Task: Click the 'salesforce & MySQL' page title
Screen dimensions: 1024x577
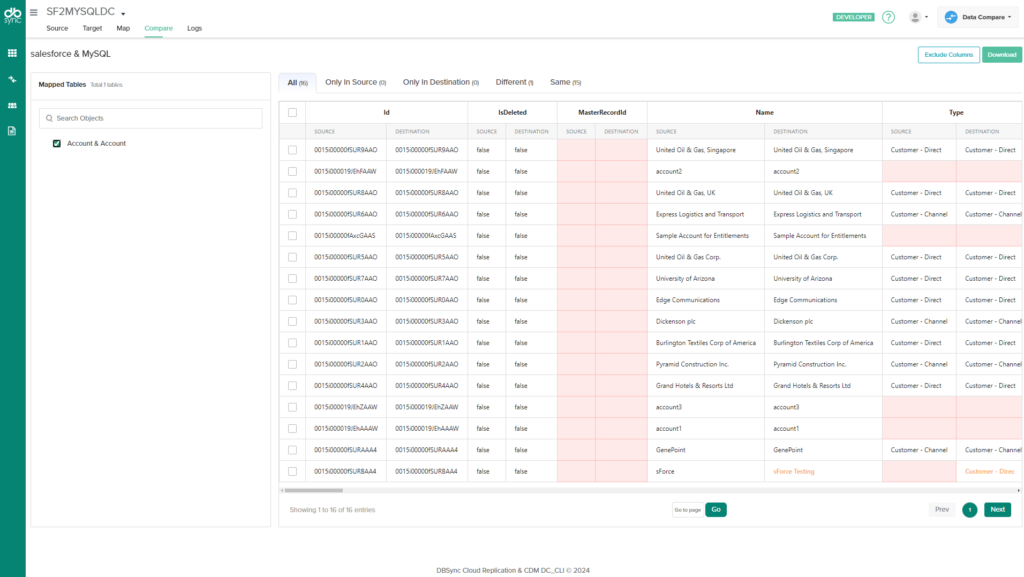Action: tap(71, 54)
